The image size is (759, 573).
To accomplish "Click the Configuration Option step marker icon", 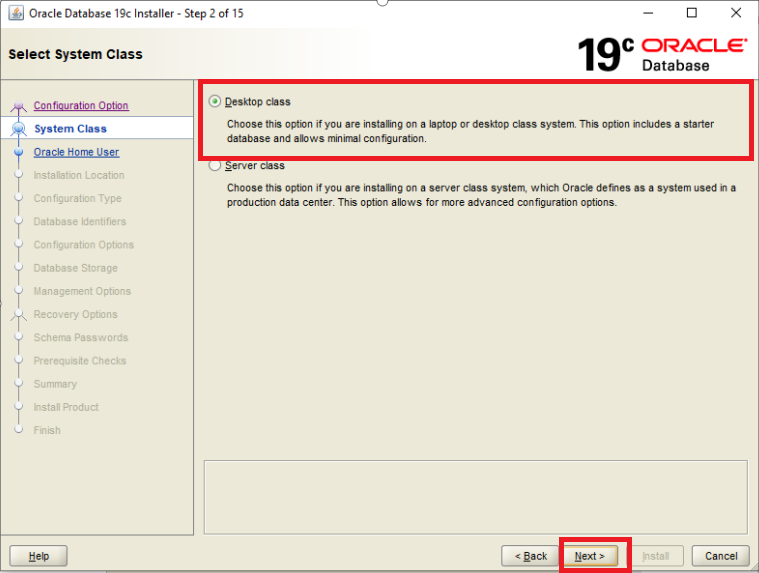I will coord(18,106).
